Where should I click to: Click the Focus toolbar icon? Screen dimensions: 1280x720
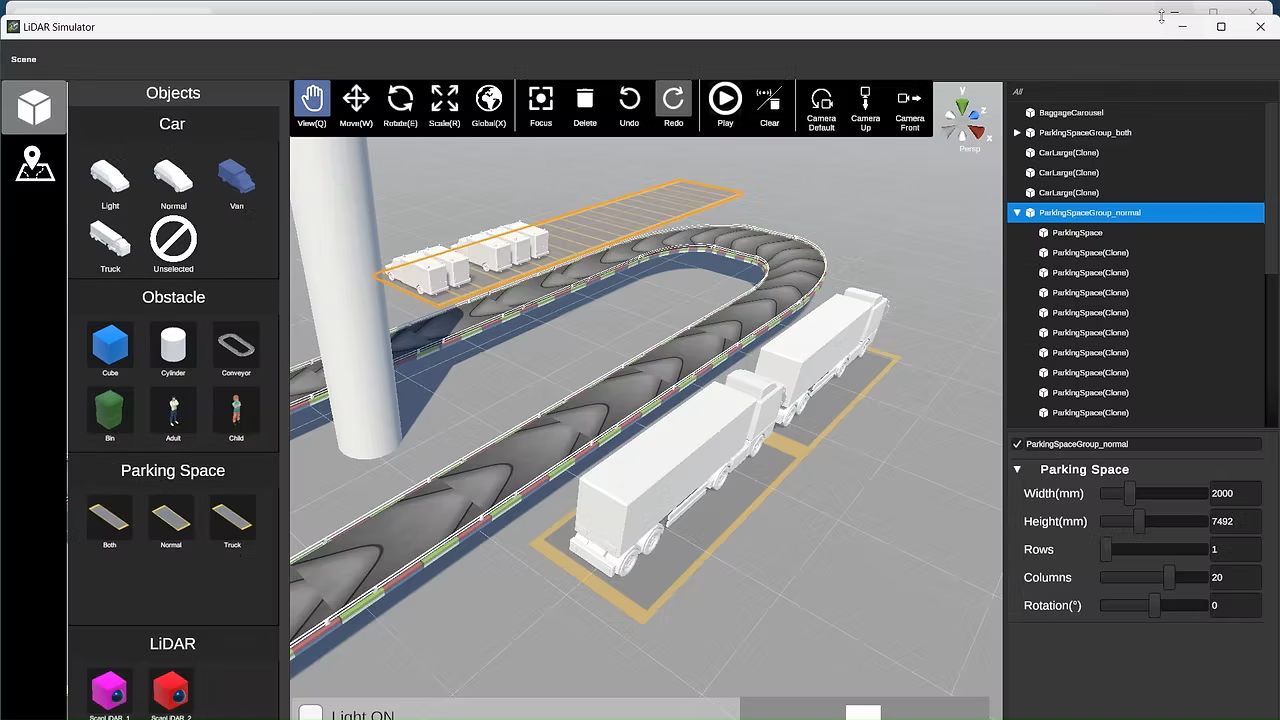[x=541, y=106]
